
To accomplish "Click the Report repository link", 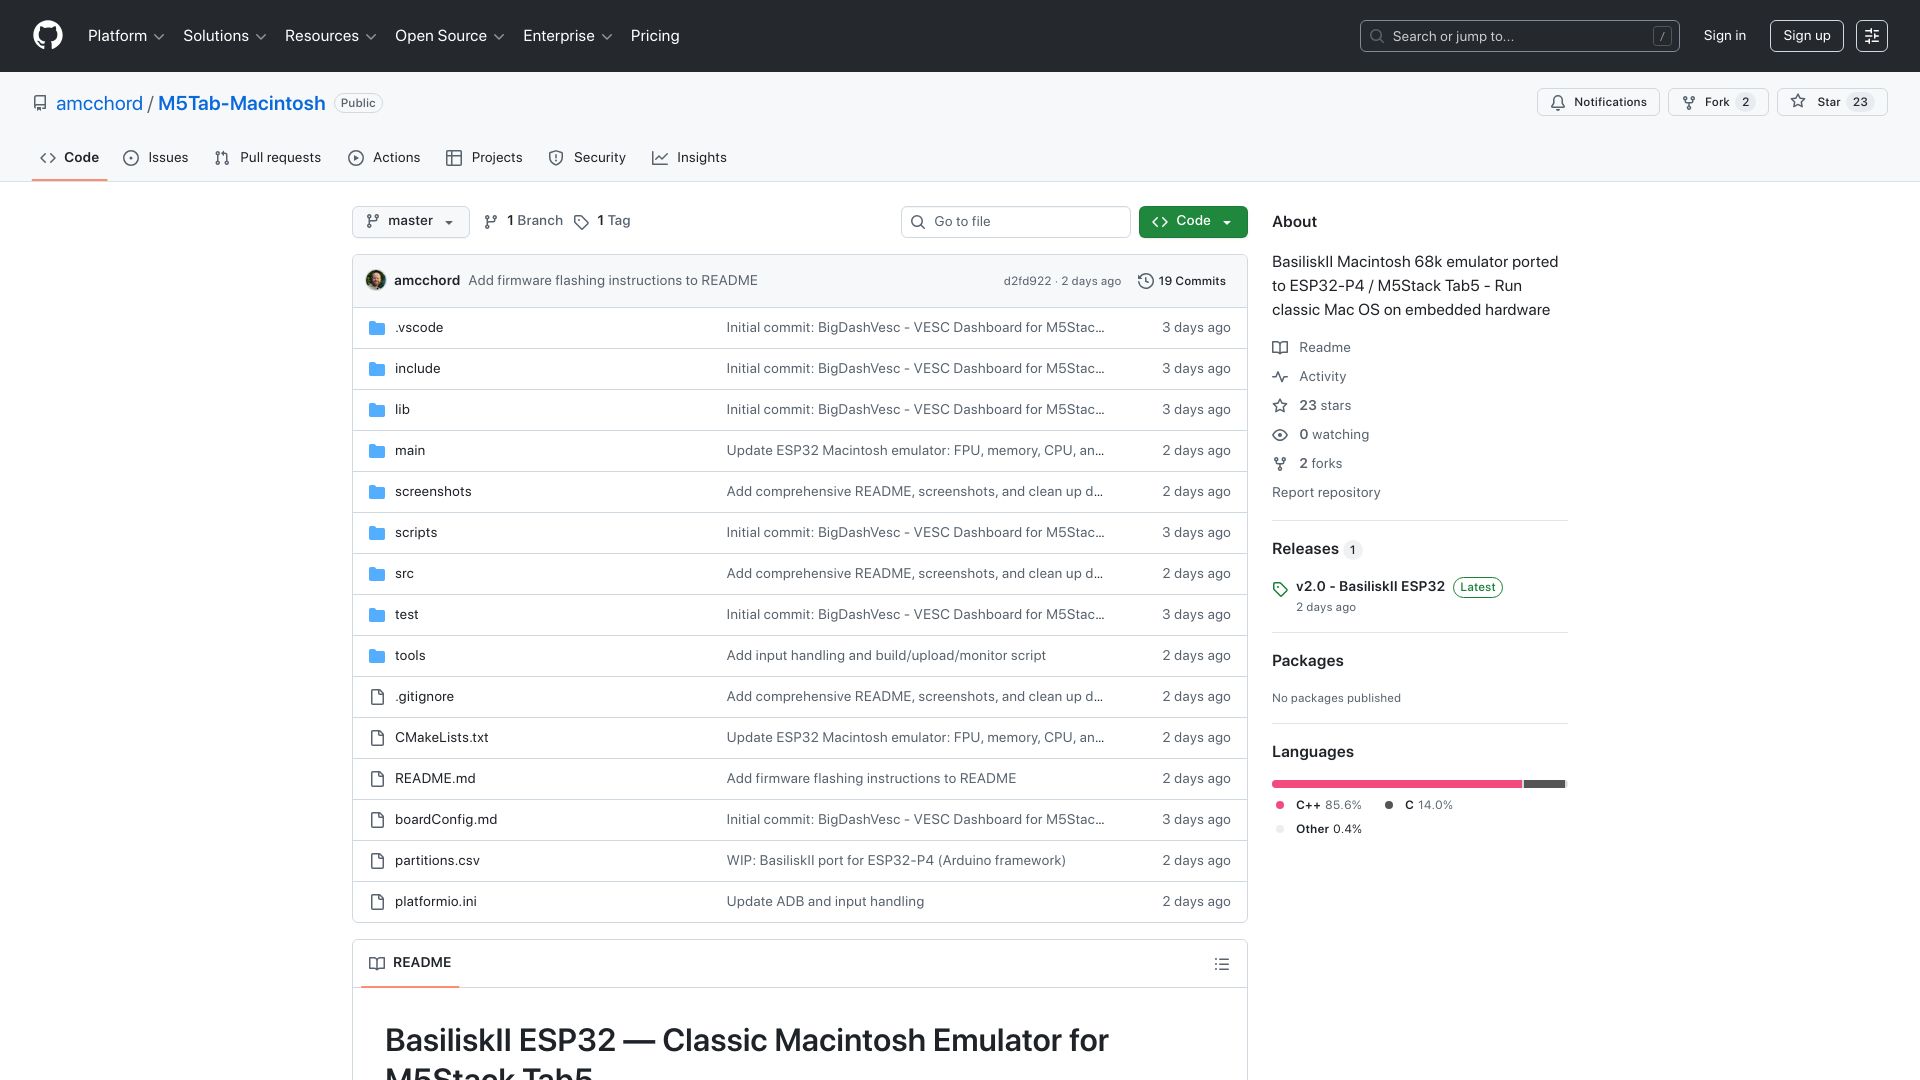I will [1326, 493].
